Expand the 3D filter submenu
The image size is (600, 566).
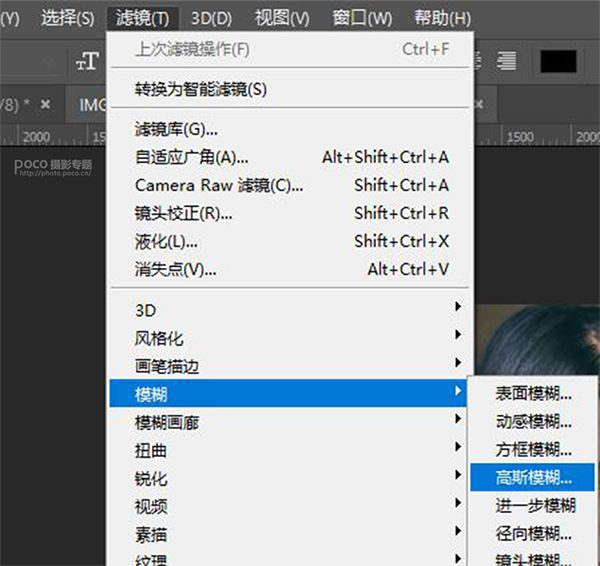click(x=289, y=310)
